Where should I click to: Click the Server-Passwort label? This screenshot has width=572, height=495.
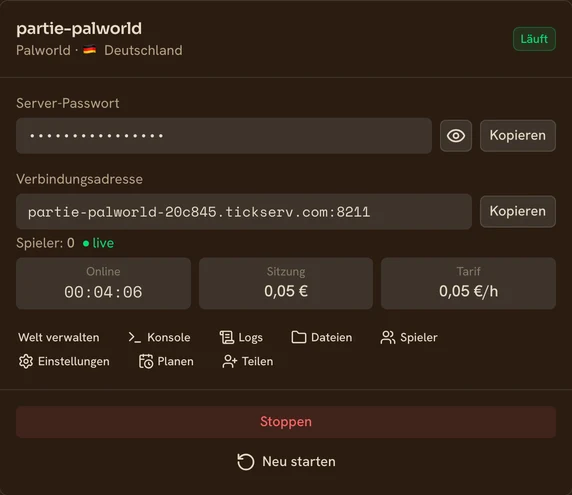tap(67, 103)
